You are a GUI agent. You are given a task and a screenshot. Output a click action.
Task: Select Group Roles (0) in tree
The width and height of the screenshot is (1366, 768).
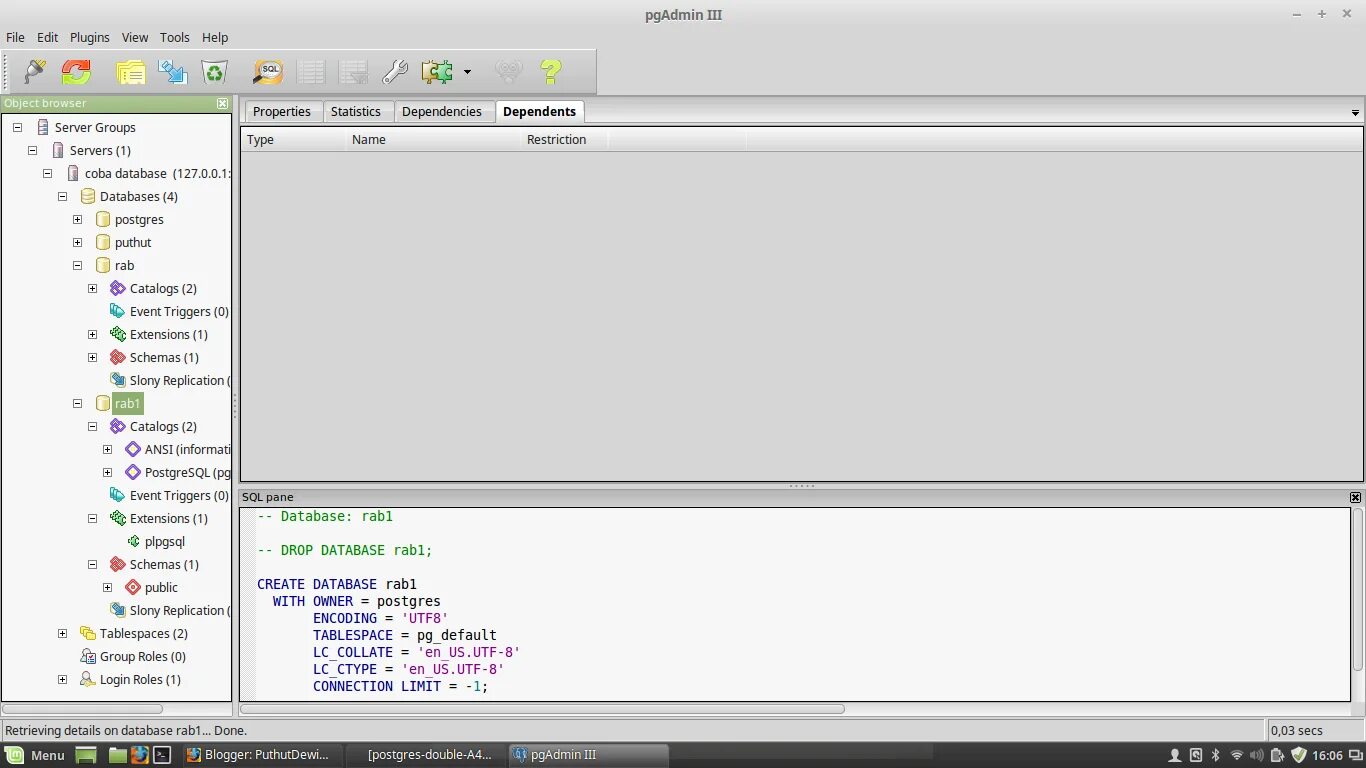pos(143,656)
